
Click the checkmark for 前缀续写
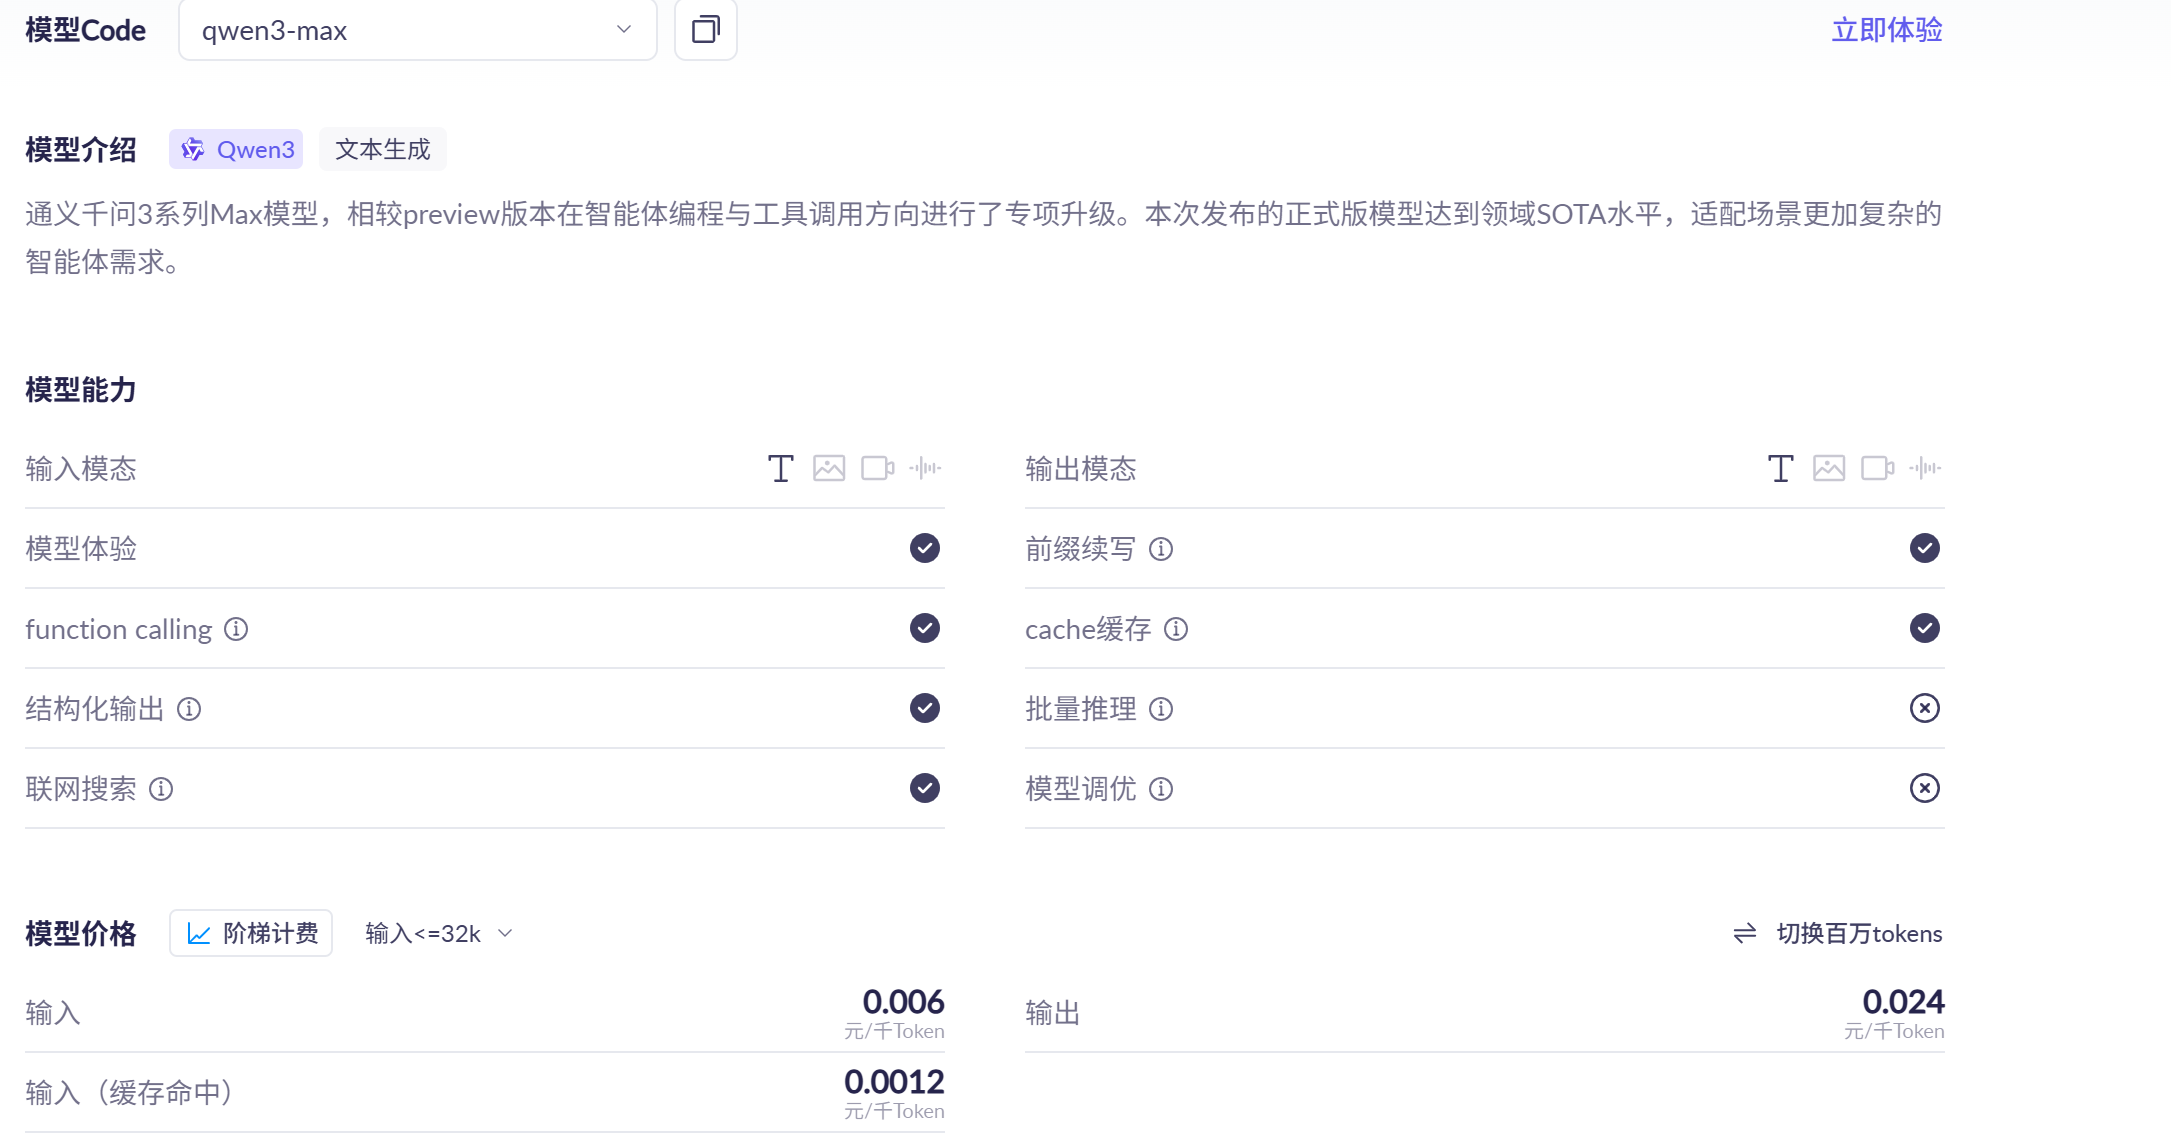pos(1925,548)
